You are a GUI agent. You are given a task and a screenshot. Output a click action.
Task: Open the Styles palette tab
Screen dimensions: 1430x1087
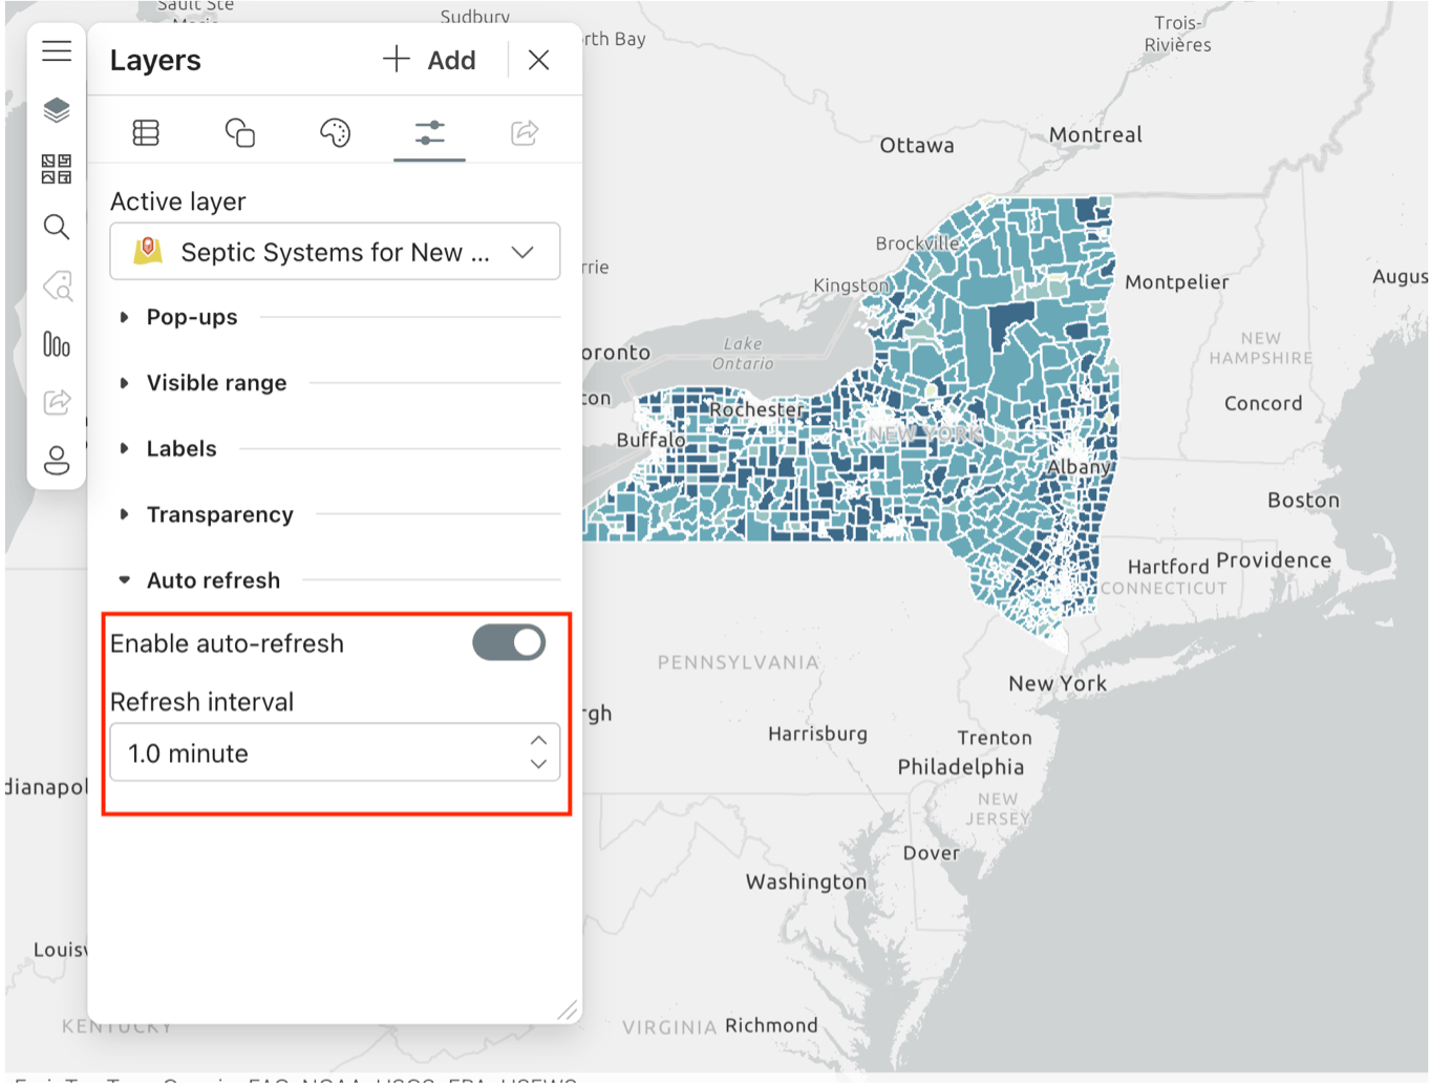[334, 132]
